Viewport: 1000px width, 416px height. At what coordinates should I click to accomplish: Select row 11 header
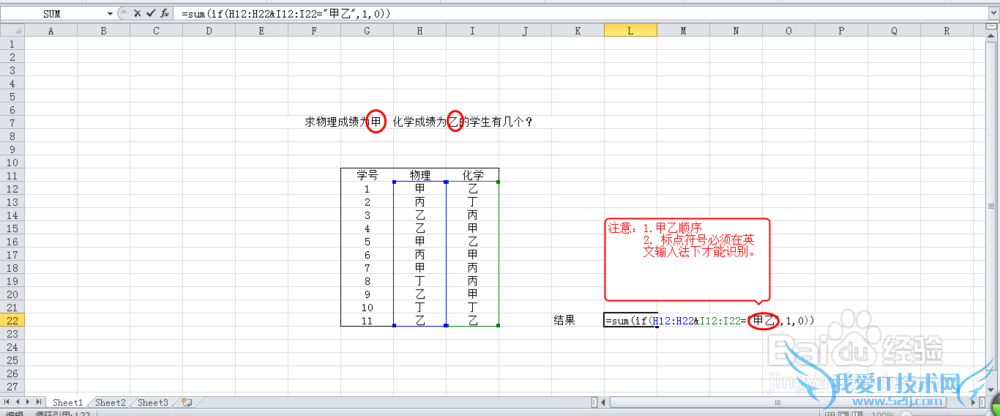click(13, 175)
